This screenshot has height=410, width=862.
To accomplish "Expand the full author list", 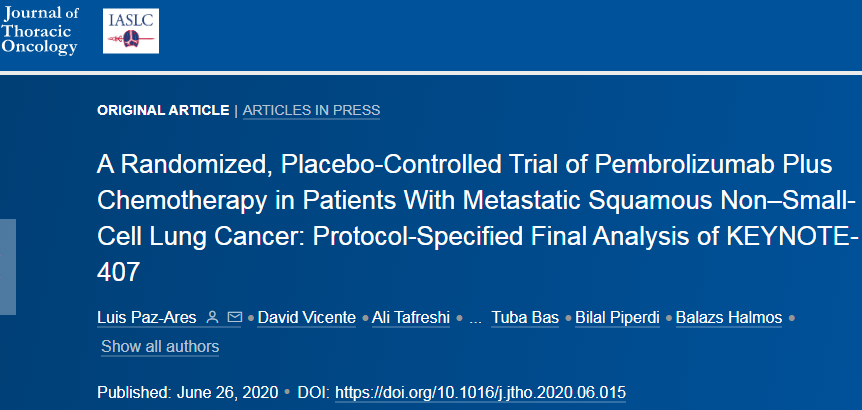I will [160, 346].
